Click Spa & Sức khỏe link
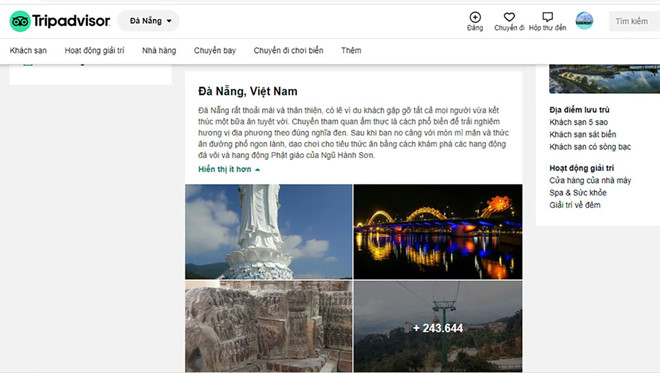 click(578, 192)
